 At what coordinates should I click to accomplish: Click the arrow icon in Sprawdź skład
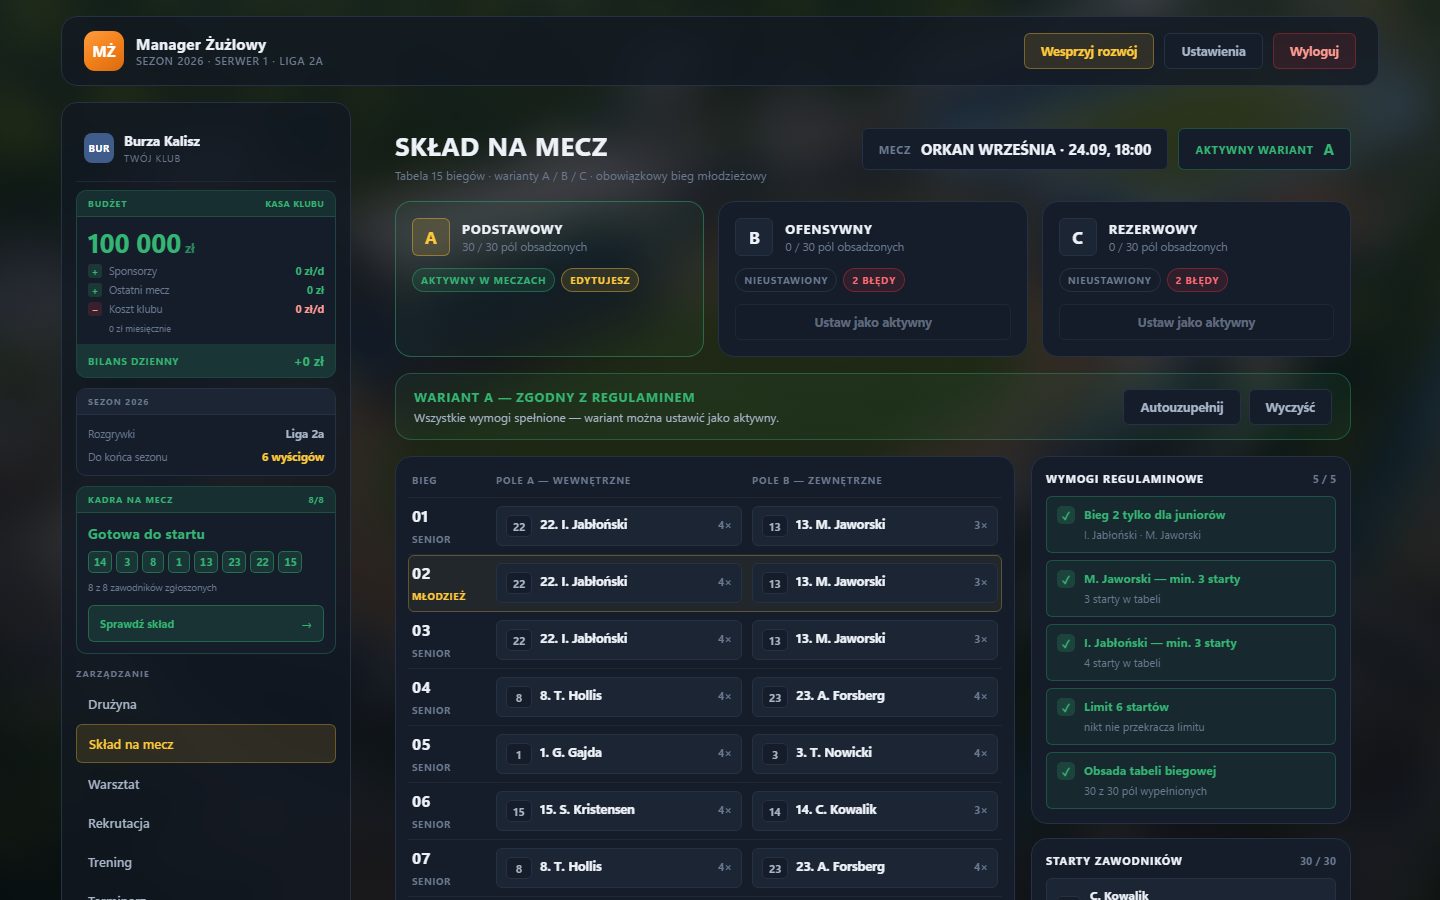pos(306,624)
